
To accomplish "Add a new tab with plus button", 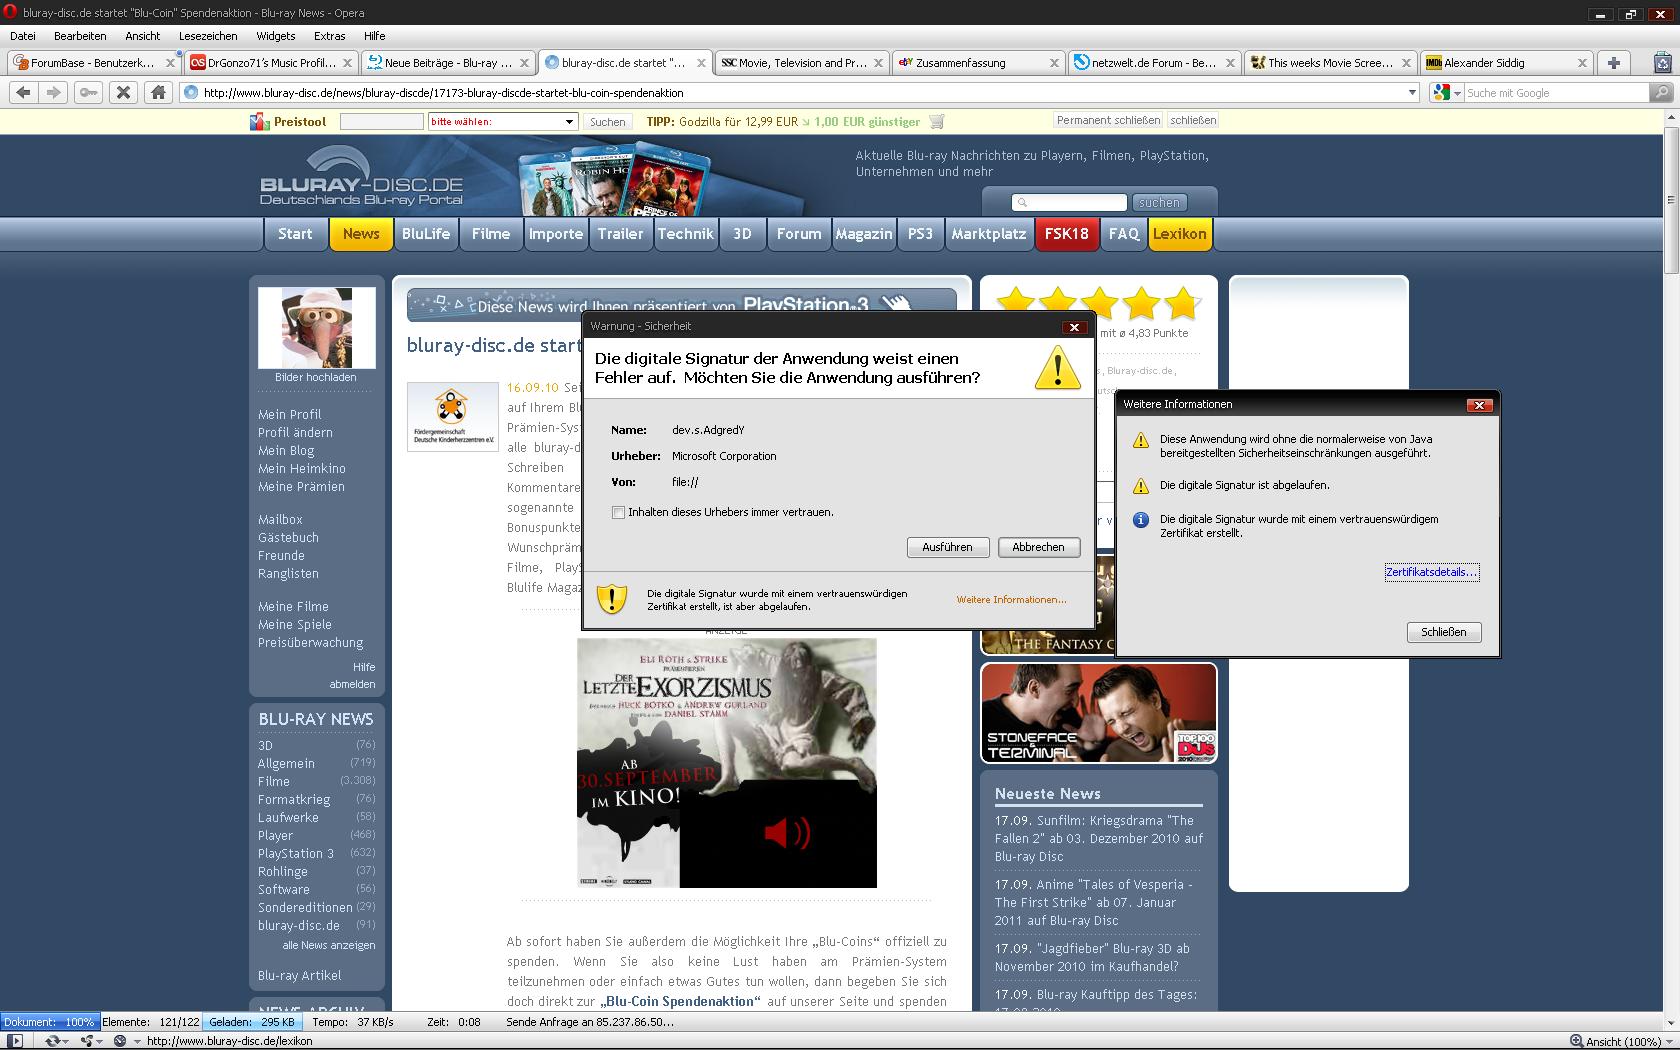I will tap(1613, 62).
